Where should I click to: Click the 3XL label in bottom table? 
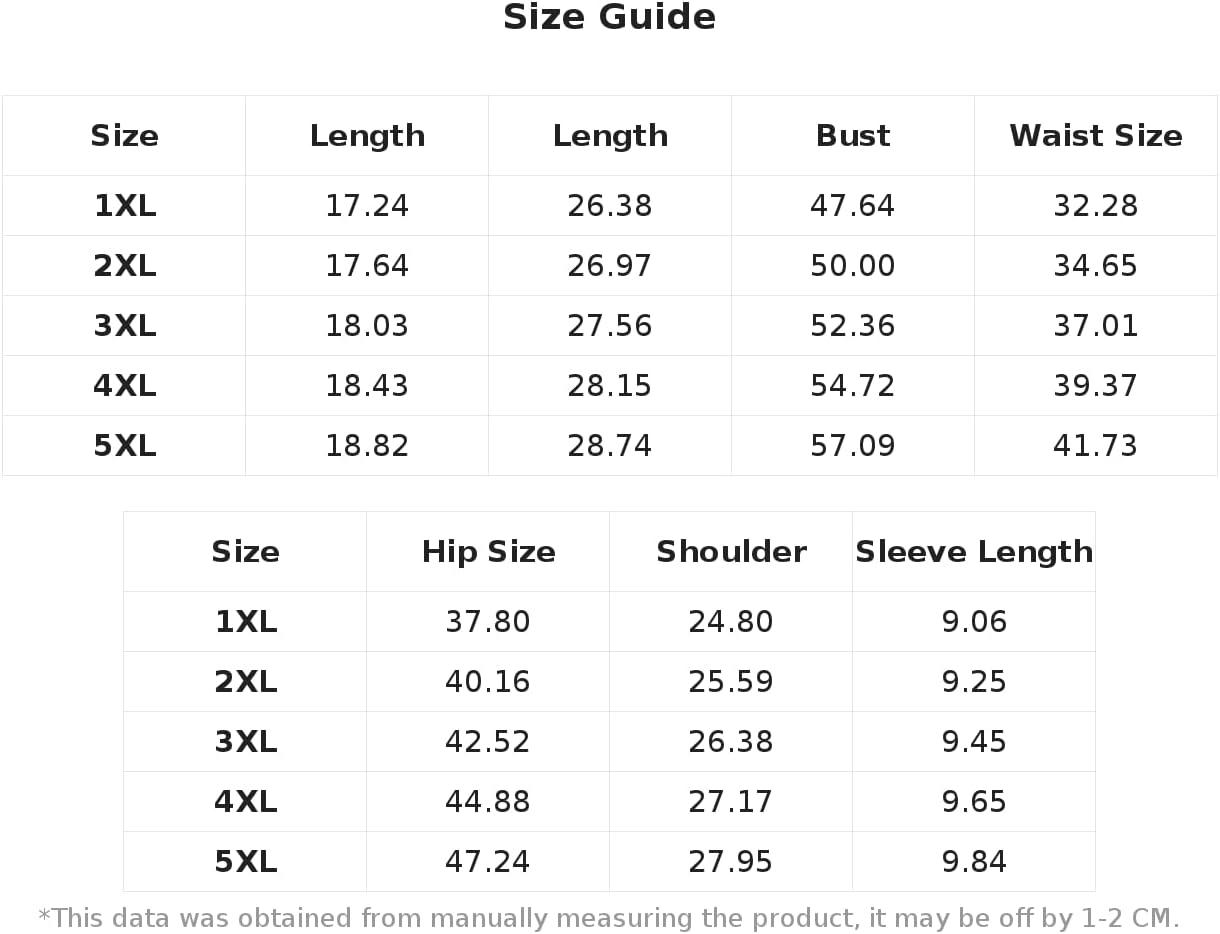245,742
